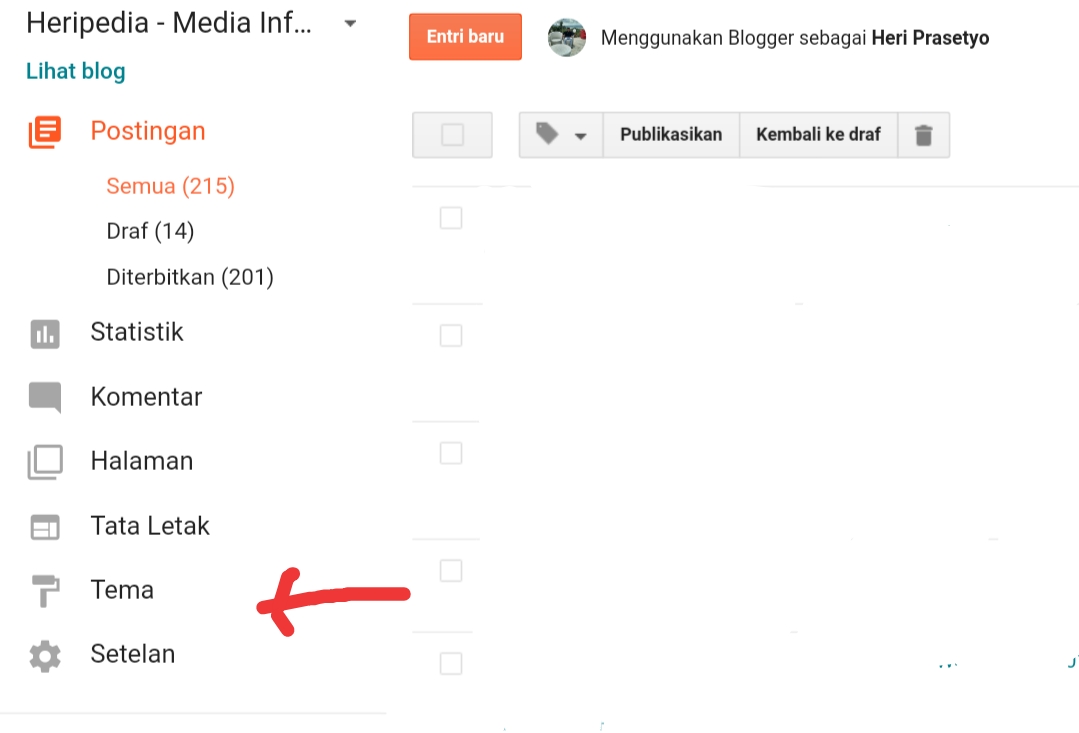Show Draf (14) posts
Screen dimensions: 1079x733
click(x=150, y=231)
